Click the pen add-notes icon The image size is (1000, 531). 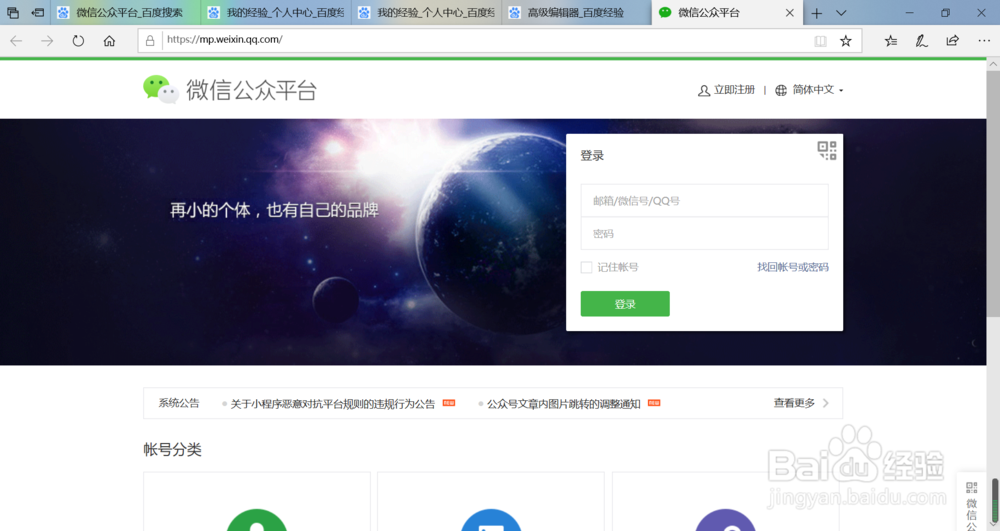(x=922, y=41)
